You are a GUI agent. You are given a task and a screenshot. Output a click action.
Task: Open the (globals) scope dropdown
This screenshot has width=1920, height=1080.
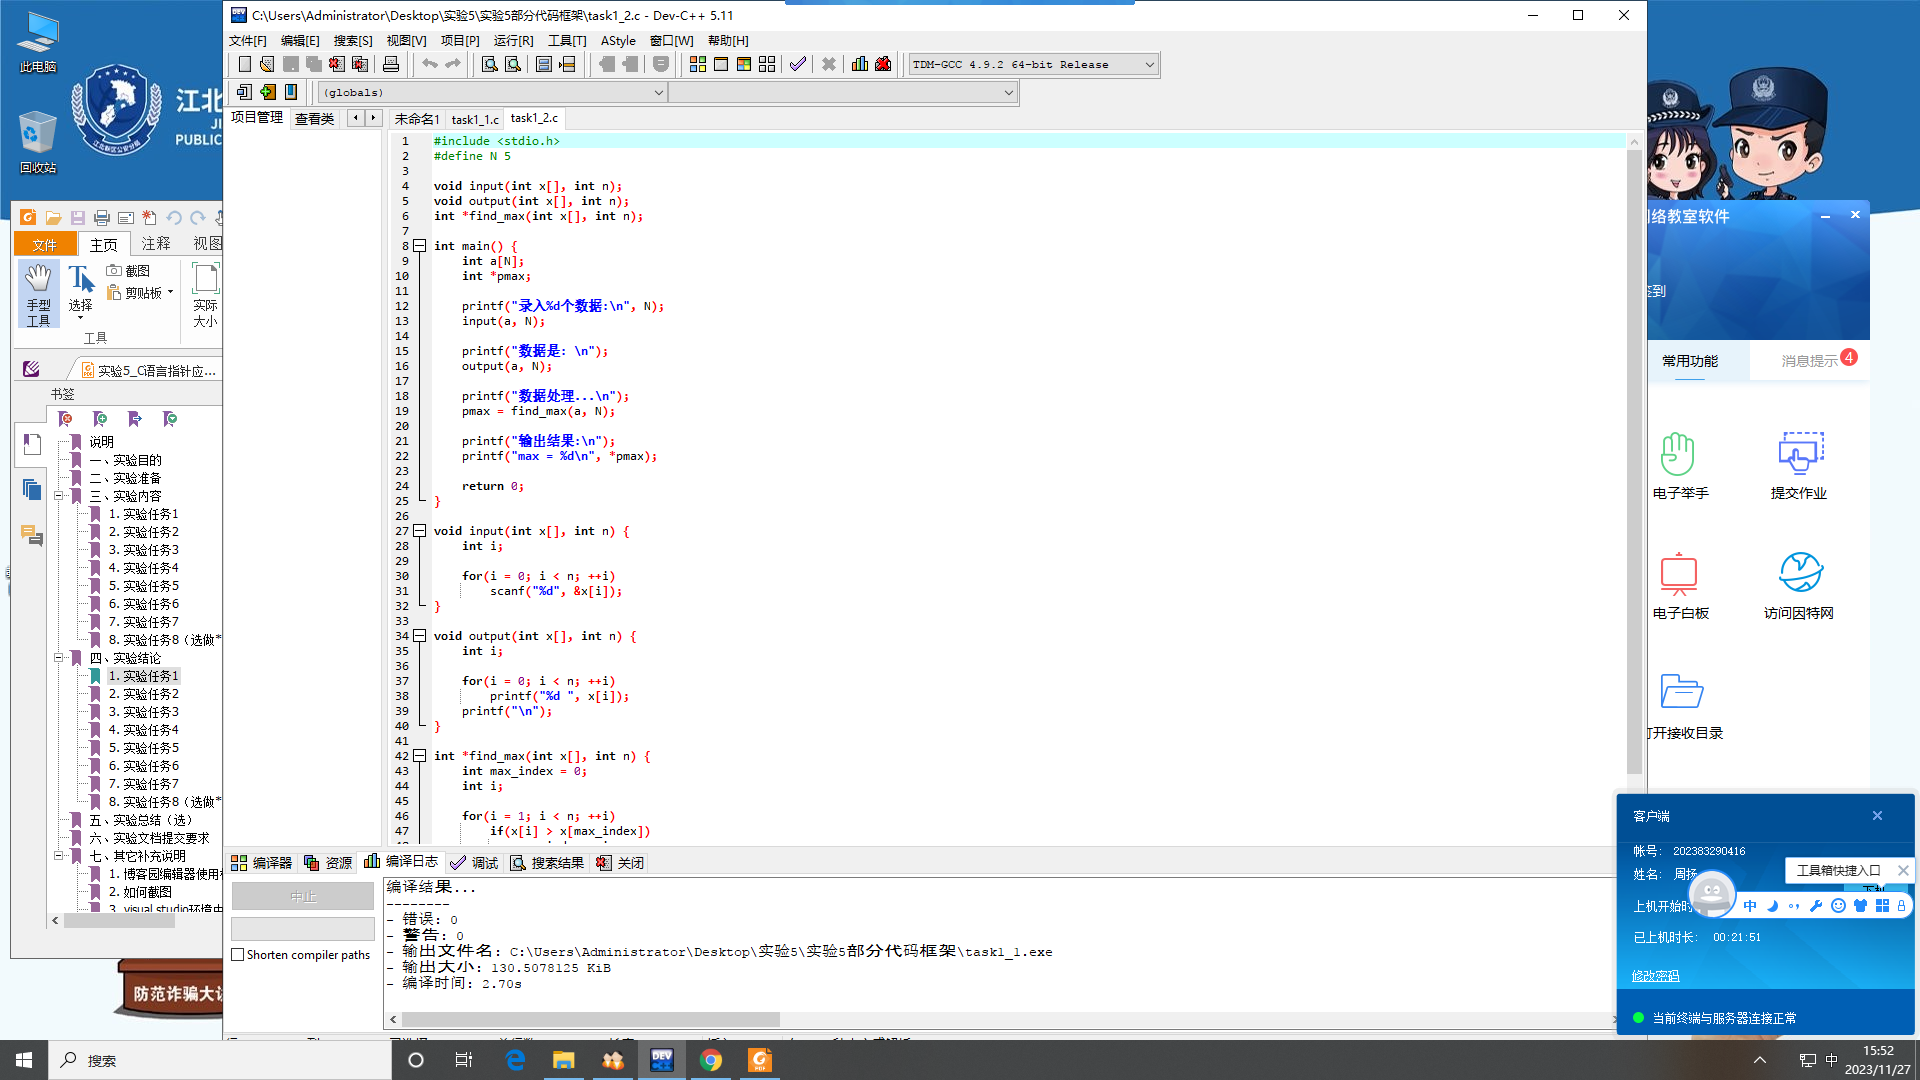coord(658,92)
